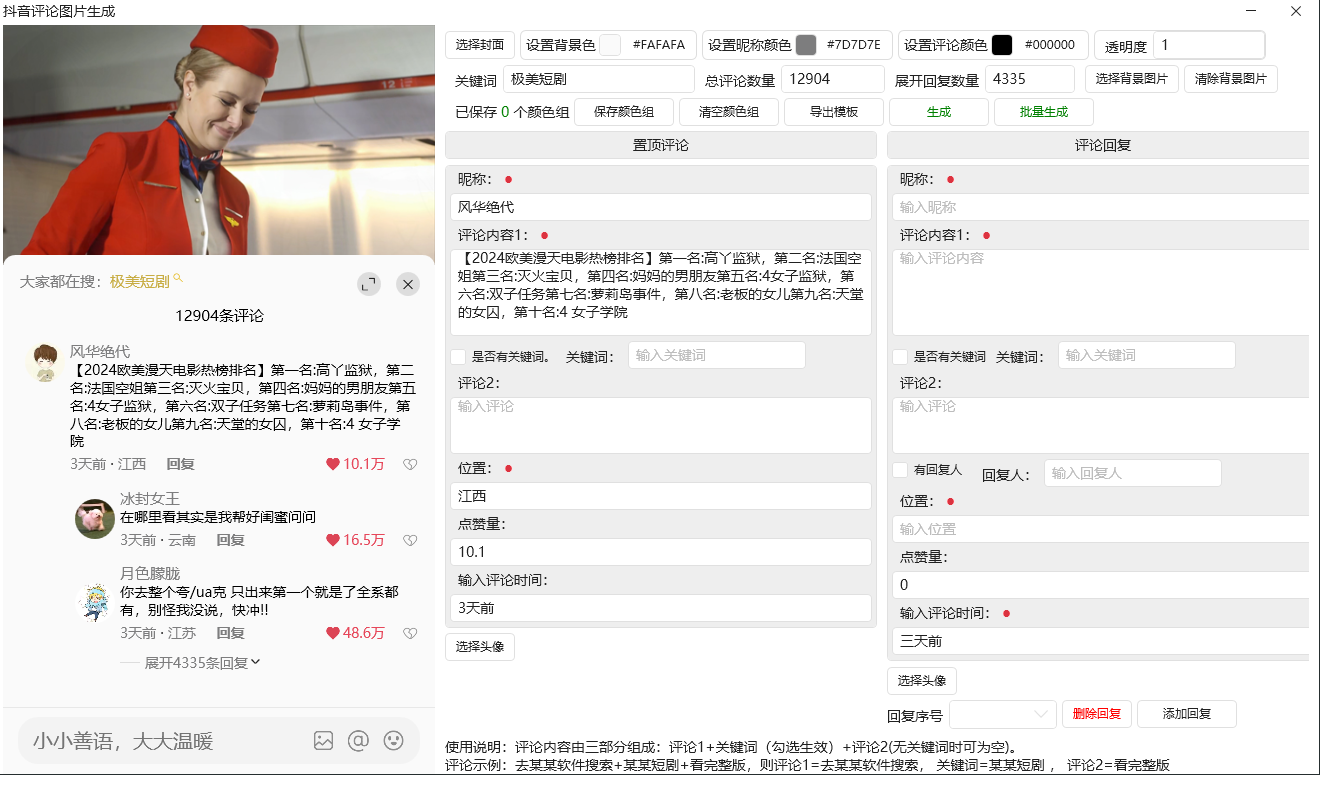Image resolution: width=1326 pixels, height=792 pixels.
Task: Click the 透明度 input field
Action: click(x=1208, y=45)
